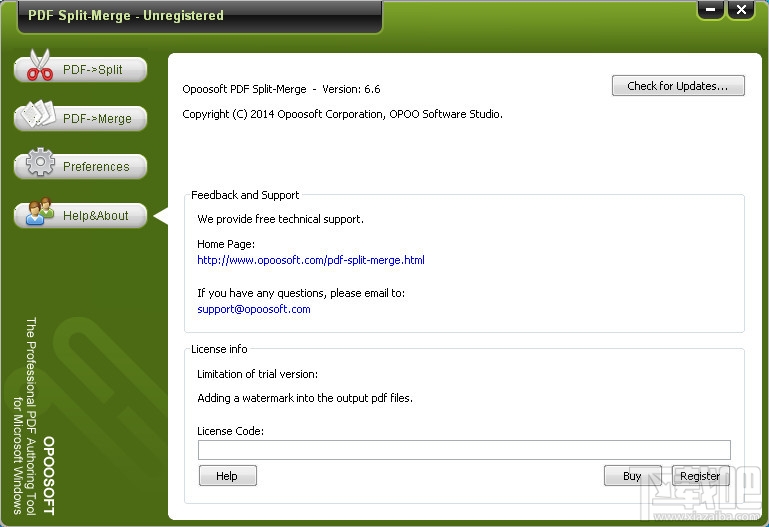This screenshot has width=769, height=527.
Task: Click the 'License Code:' label
Action: (231, 431)
